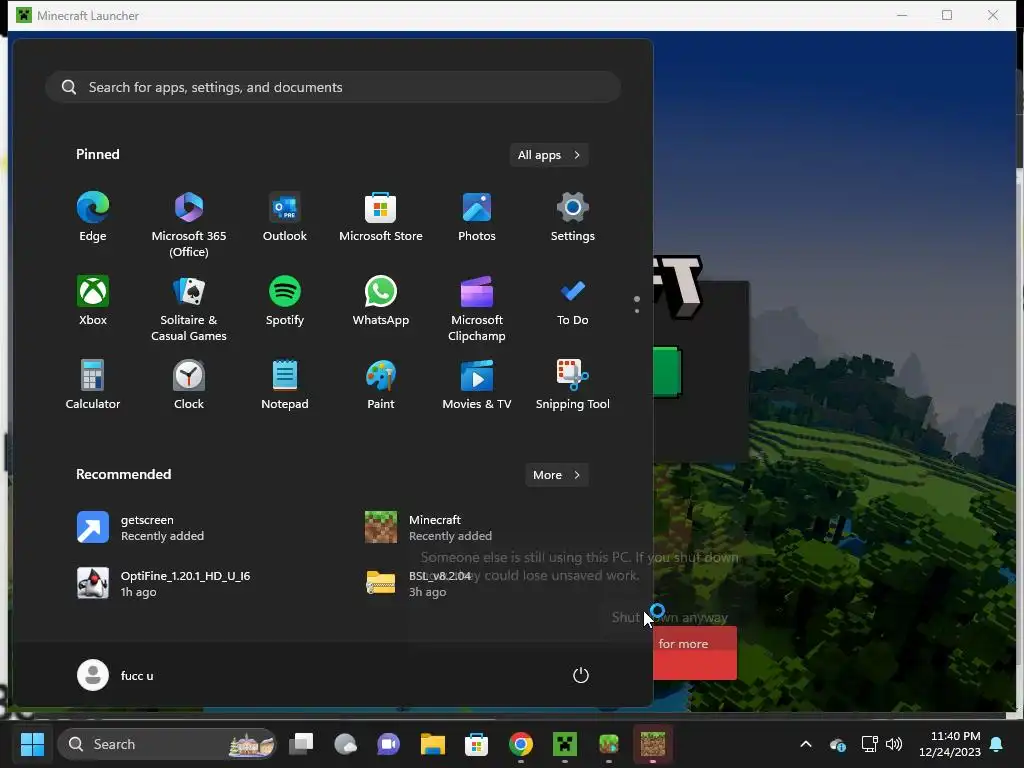Open Movies & TV app
This screenshot has height=768, width=1024.
pos(477,385)
